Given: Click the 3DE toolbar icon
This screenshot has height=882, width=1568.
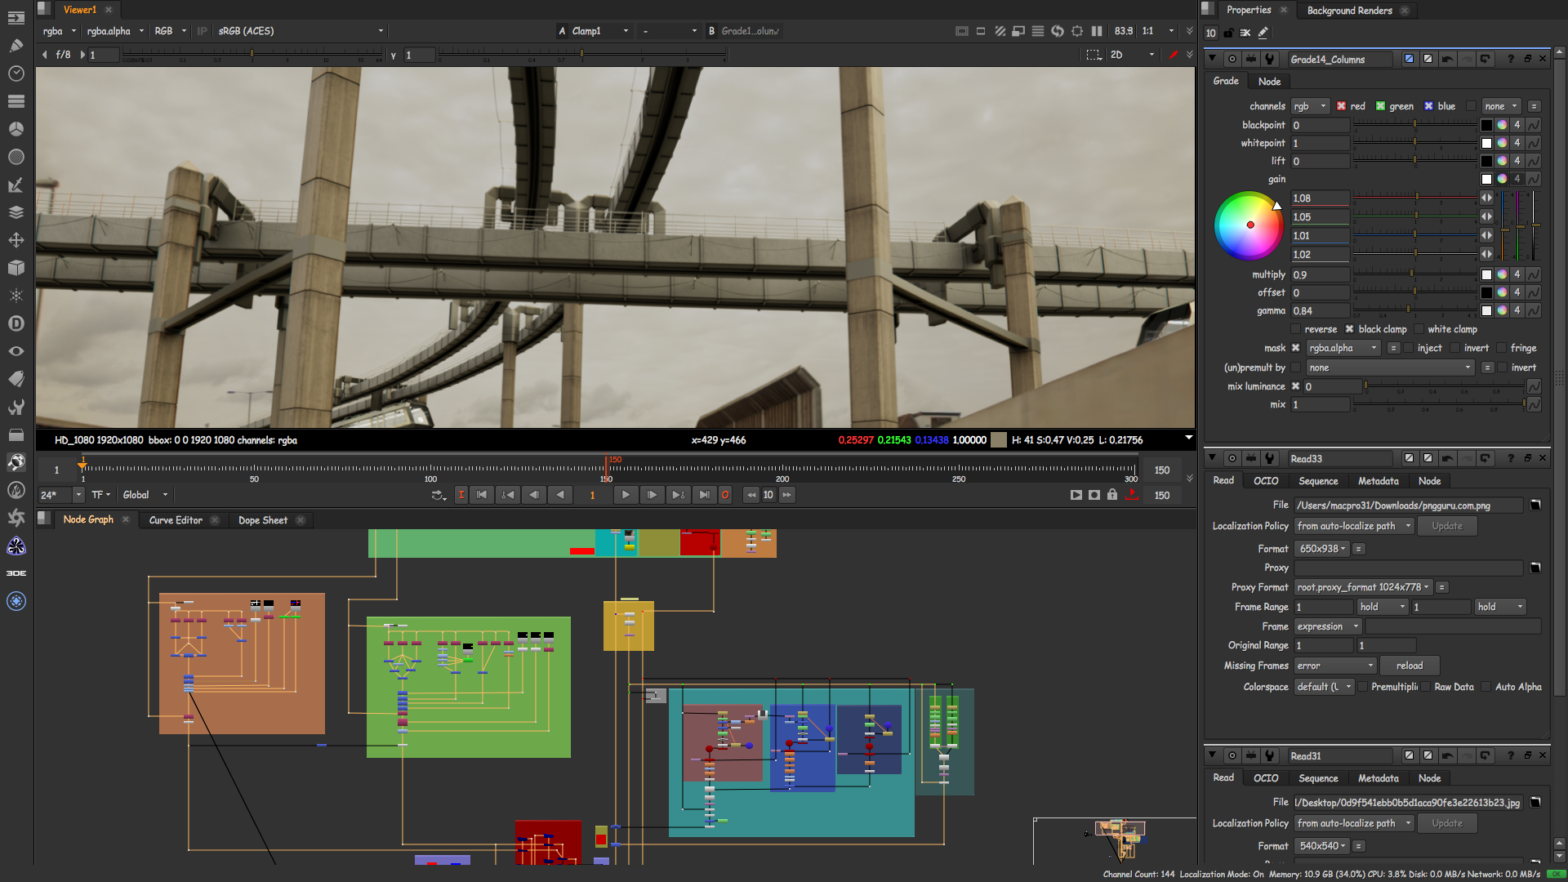Looking at the screenshot, I should tap(16, 573).
